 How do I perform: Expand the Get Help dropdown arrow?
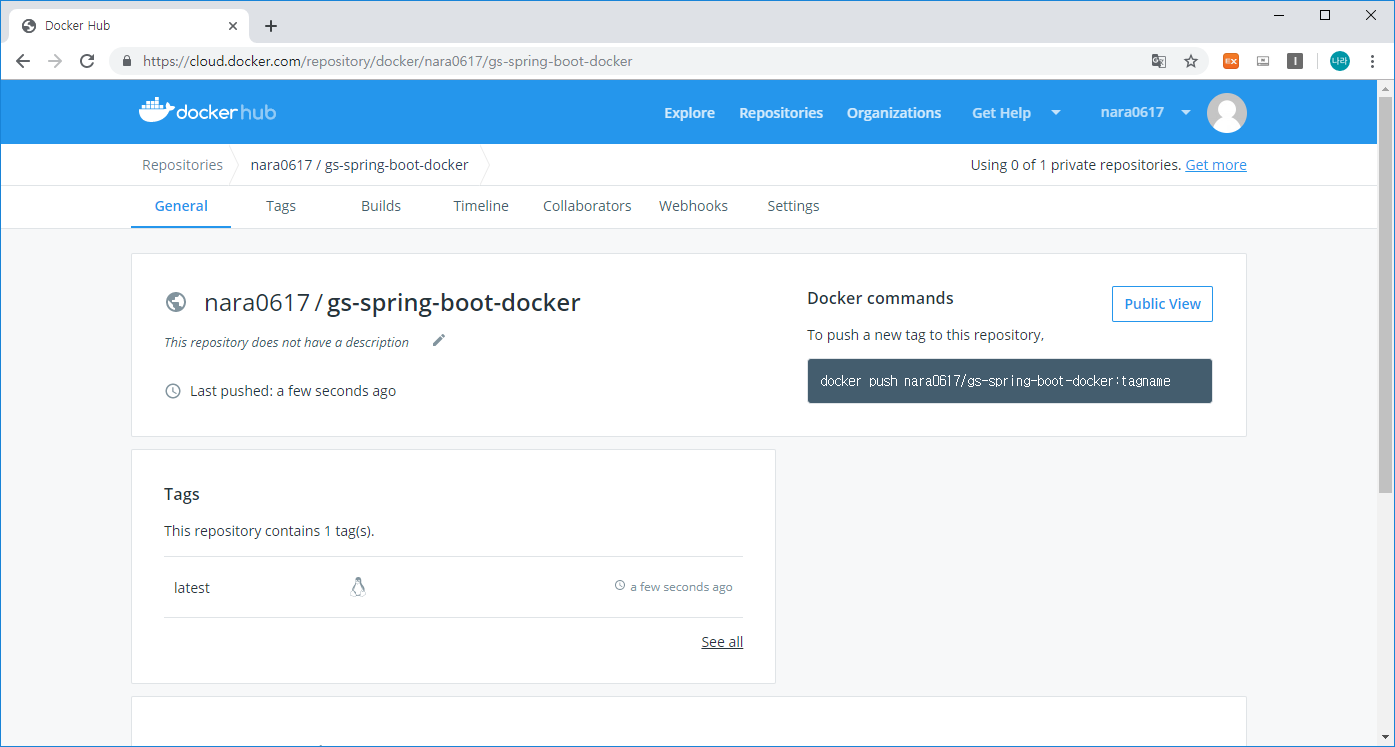point(1056,113)
